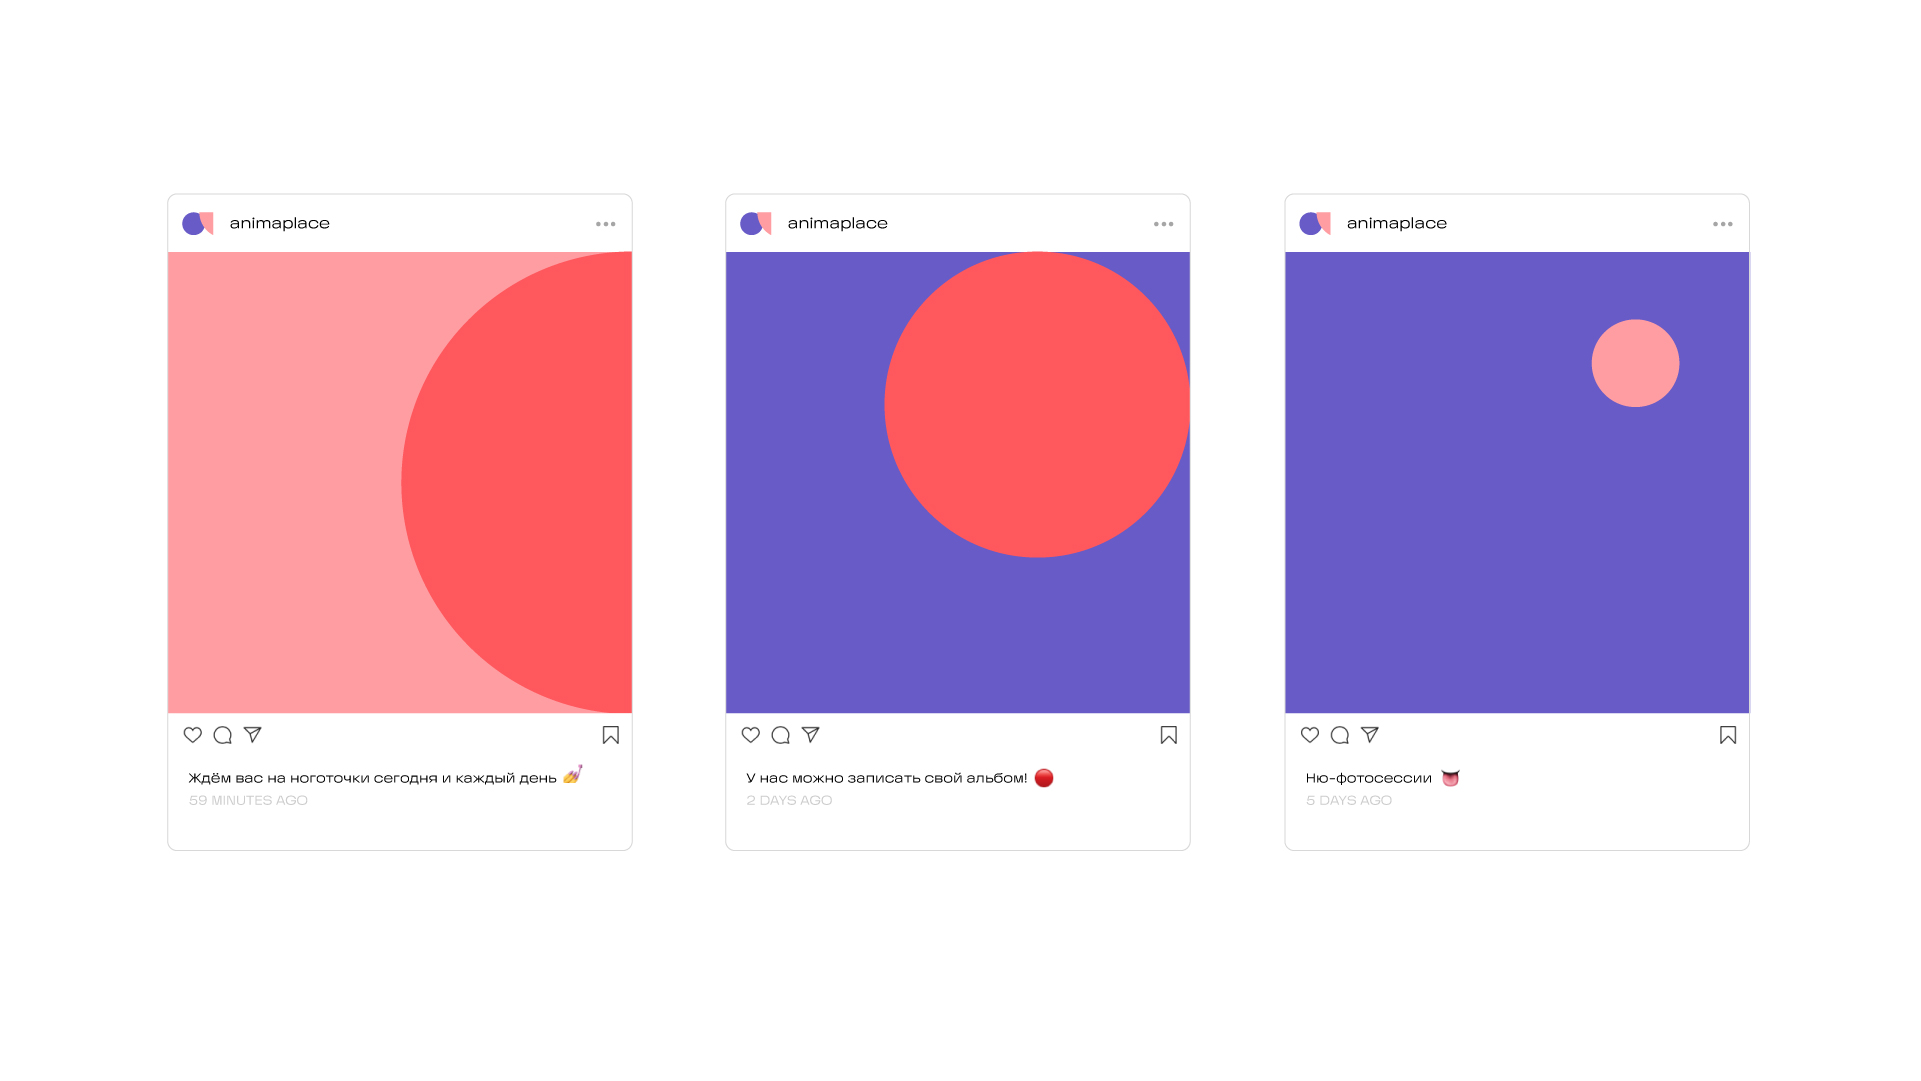The width and height of the screenshot is (1921, 1081).
Task: Like the Ню-фотосессии post
Action: click(1310, 735)
